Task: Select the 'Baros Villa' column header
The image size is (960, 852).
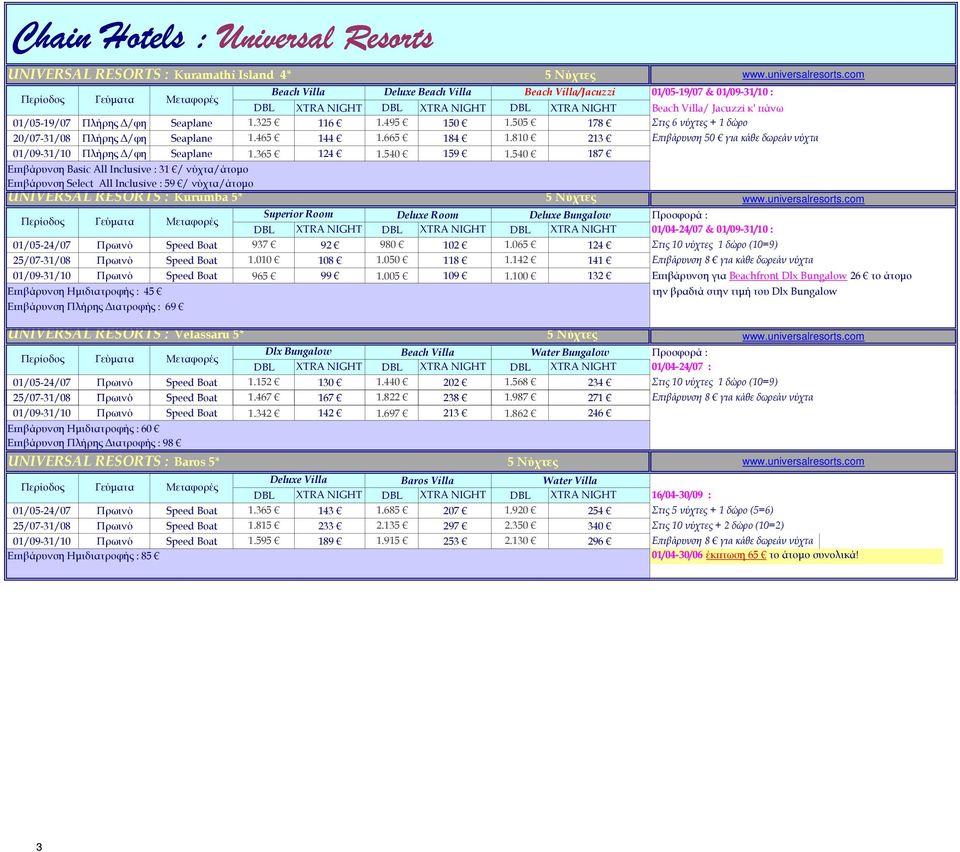Action: pos(427,480)
